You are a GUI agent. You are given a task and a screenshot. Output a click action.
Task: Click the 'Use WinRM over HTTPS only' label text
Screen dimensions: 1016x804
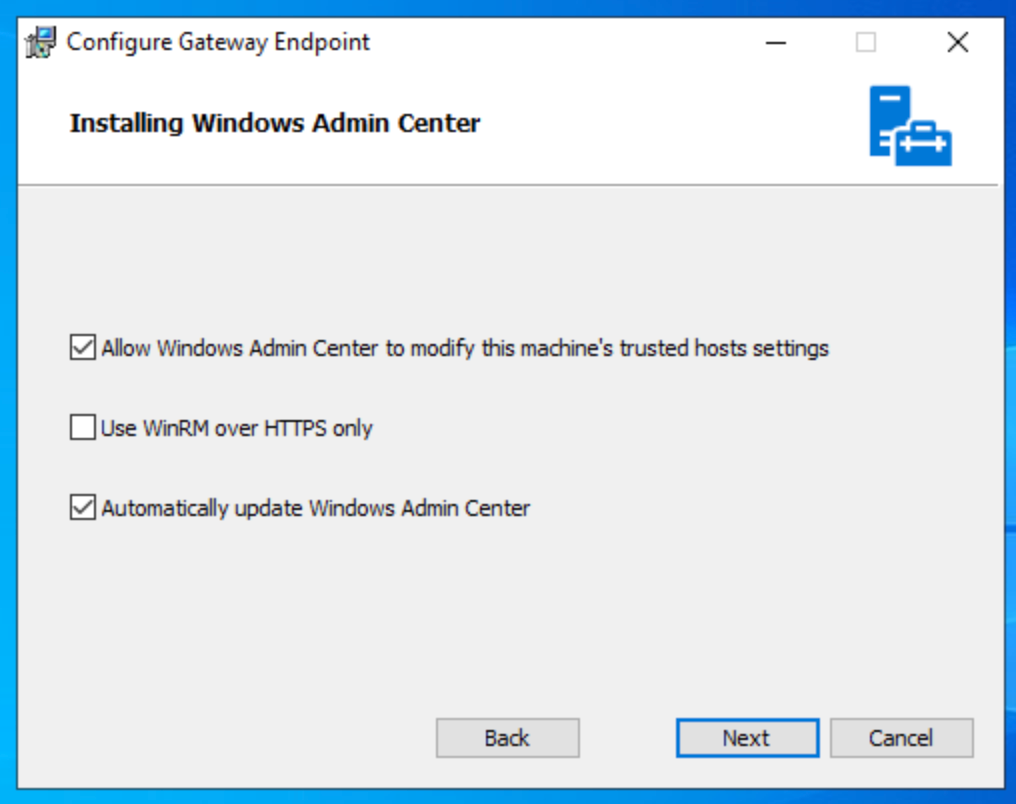click(x=237, y=428)
